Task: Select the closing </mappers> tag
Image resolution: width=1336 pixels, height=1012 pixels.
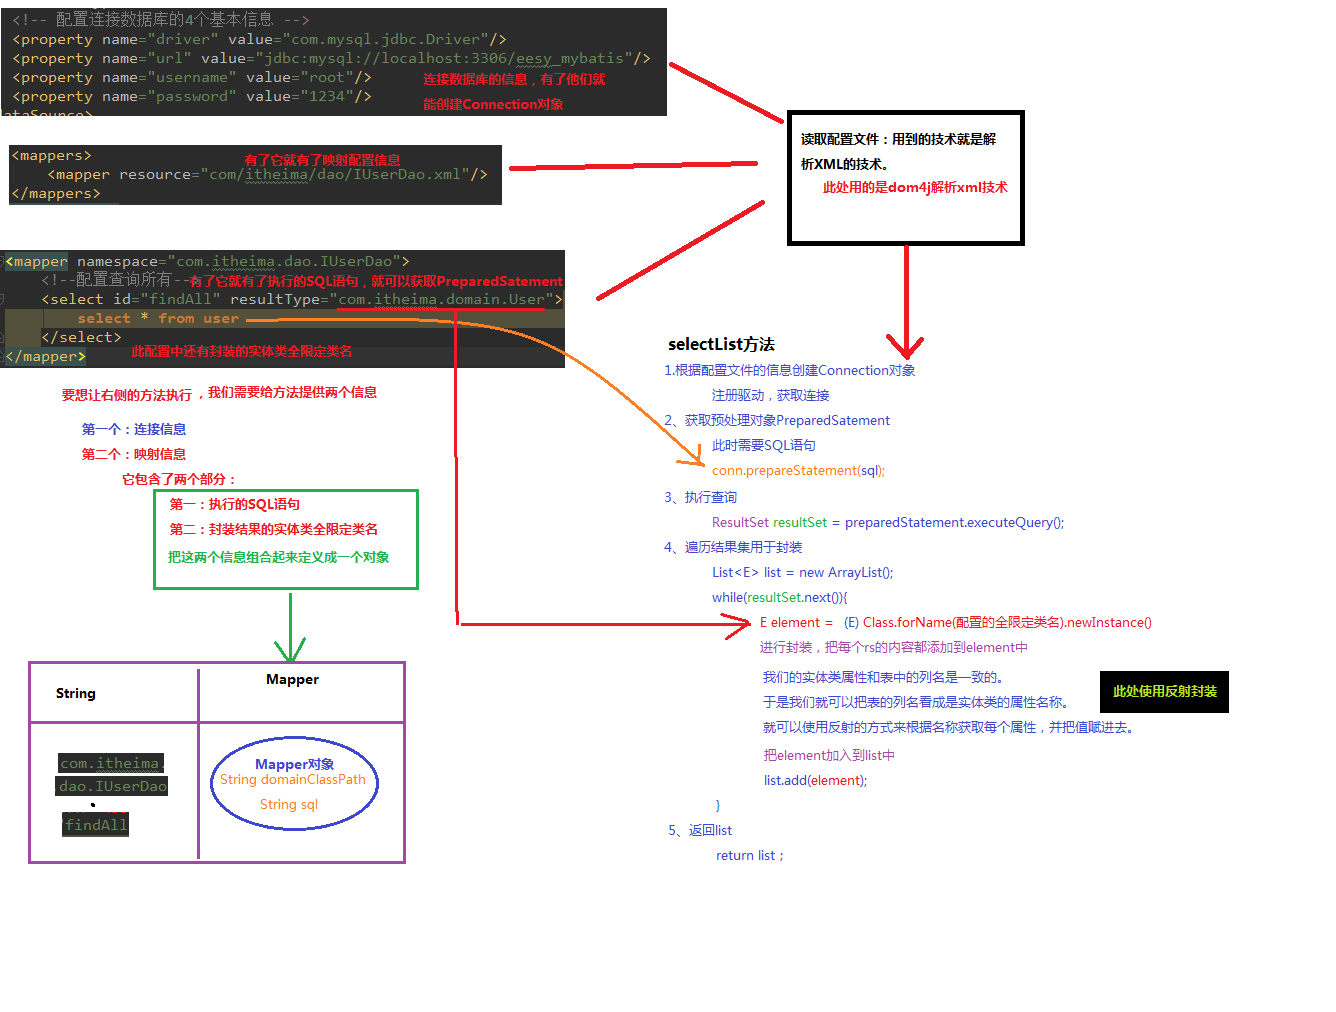Action: pos(56,193)
